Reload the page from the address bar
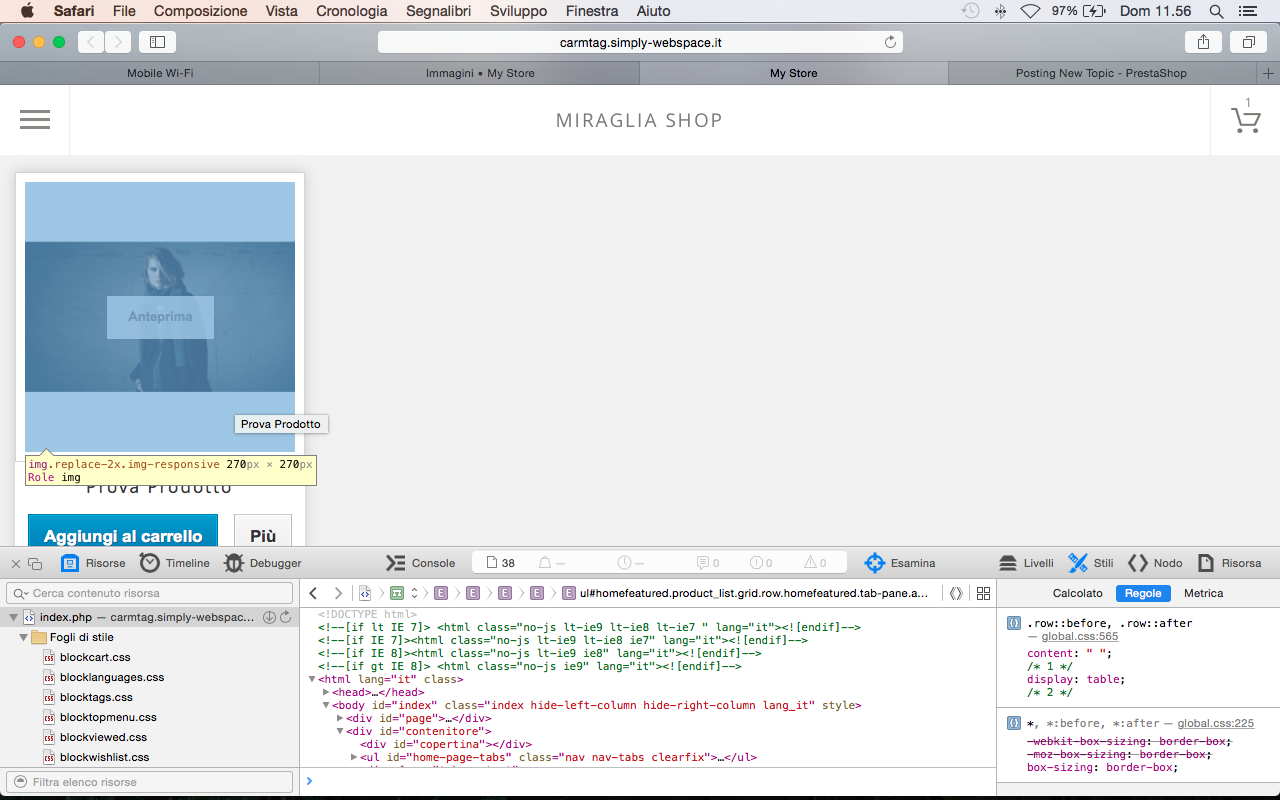Viewport: 1280px width, 800px height. [x=890, y=42]
